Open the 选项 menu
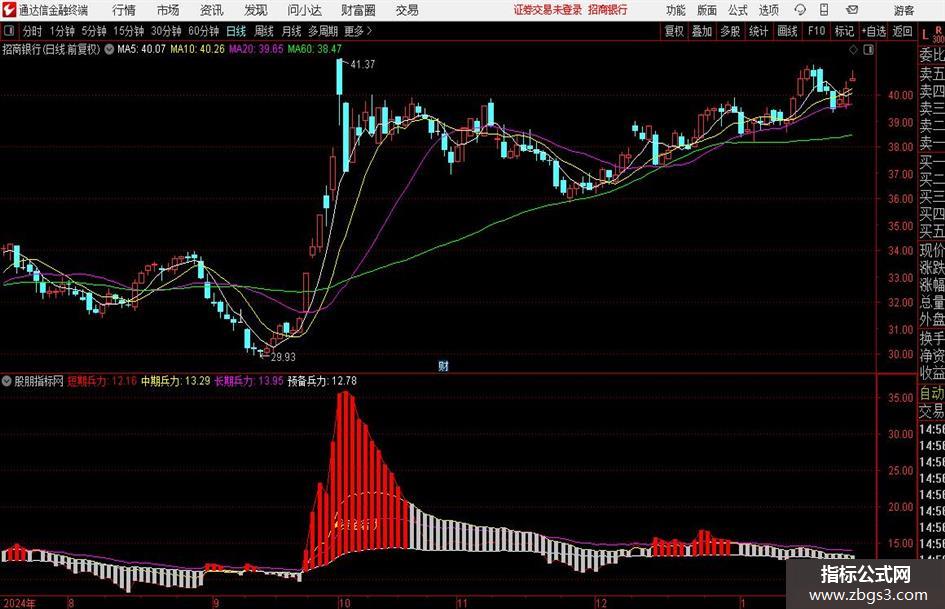 [x=769, y=10]
